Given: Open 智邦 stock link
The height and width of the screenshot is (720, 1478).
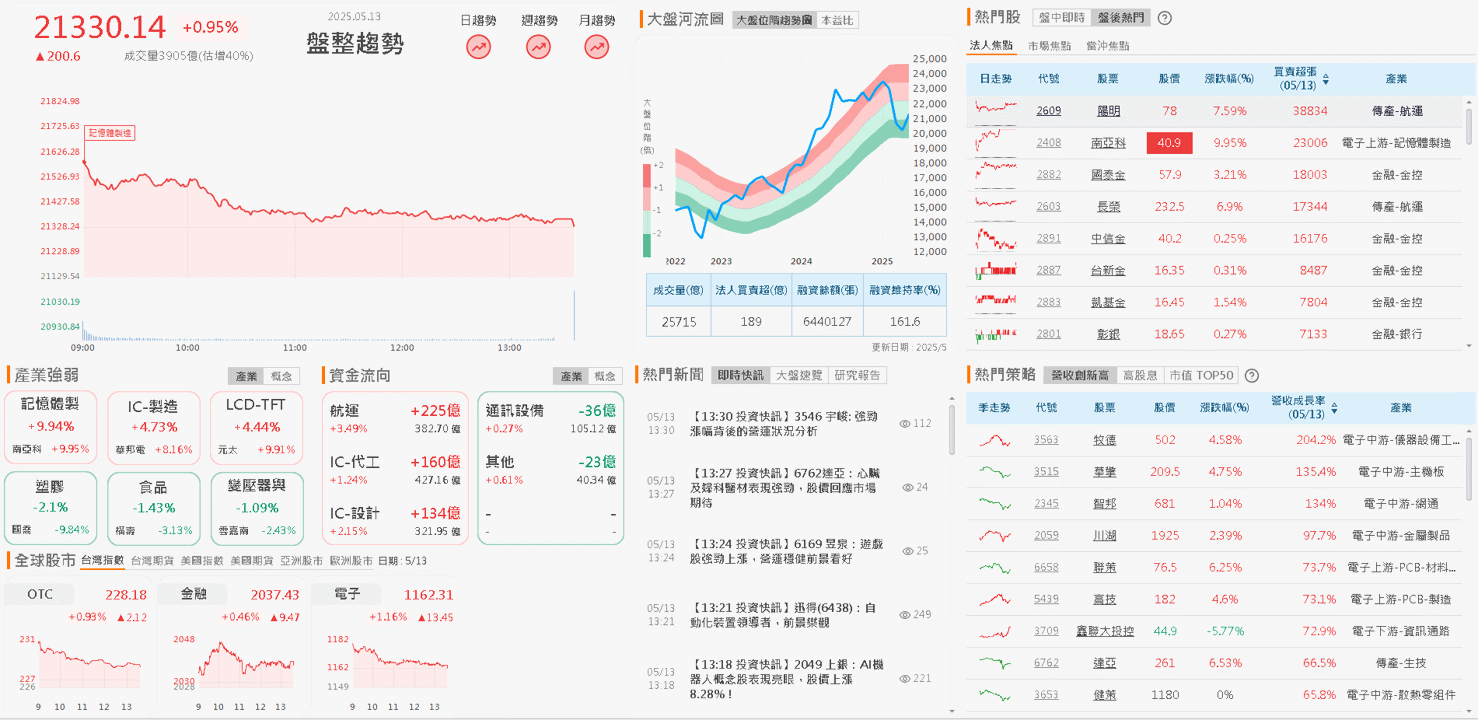Looking at the screenshot, I should [1104, 504].
